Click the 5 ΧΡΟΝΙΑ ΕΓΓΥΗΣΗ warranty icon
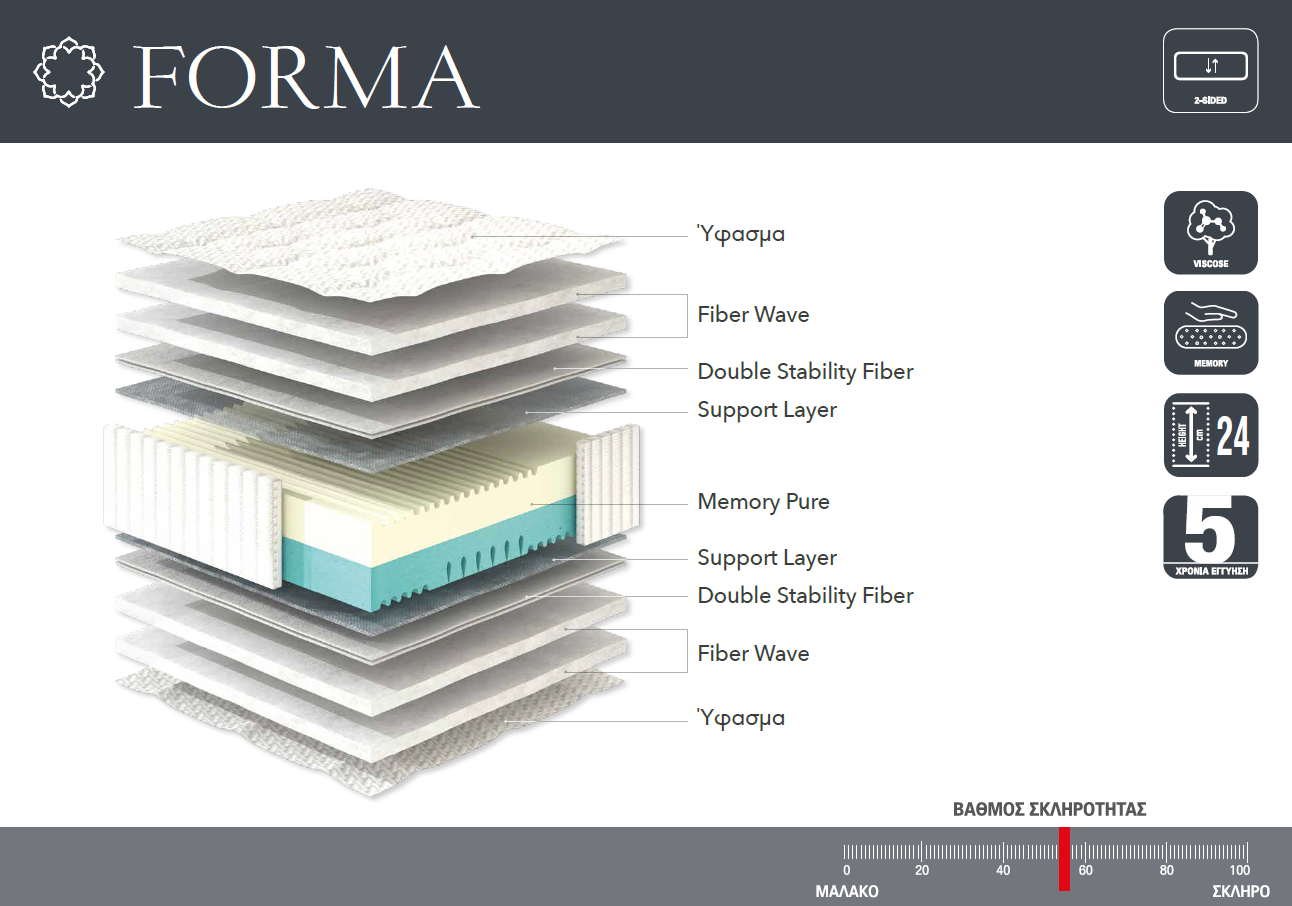The width and height of the screenshot is (1292, 906). point(1211,537)
